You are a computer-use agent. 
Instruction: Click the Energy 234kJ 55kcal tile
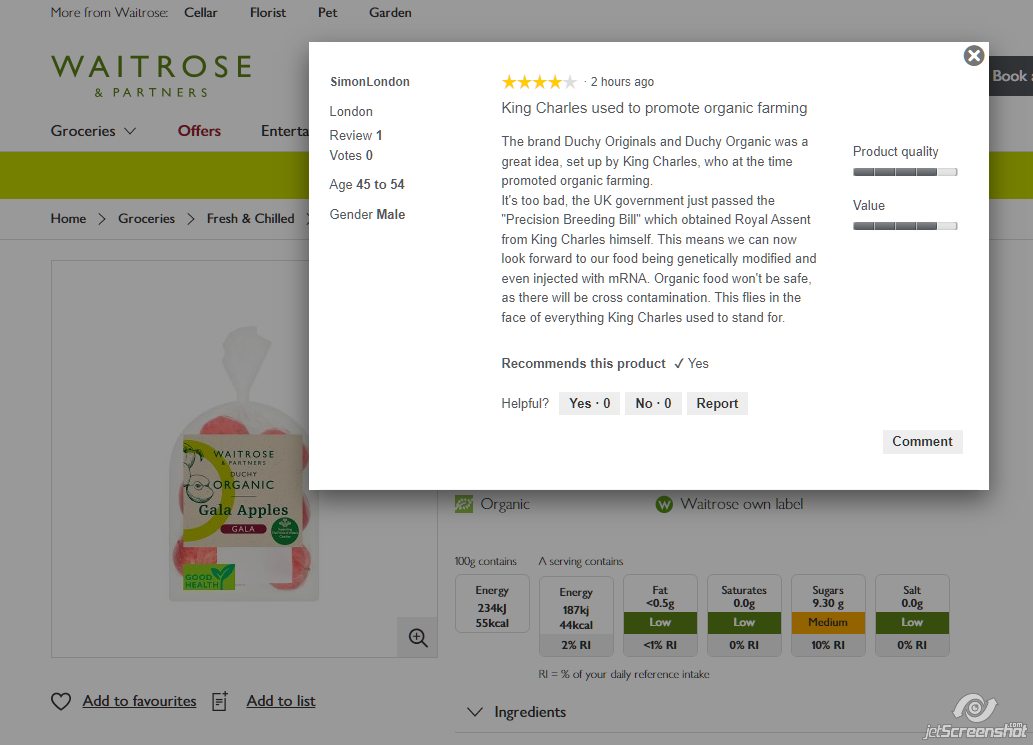[x=492, y=604]
